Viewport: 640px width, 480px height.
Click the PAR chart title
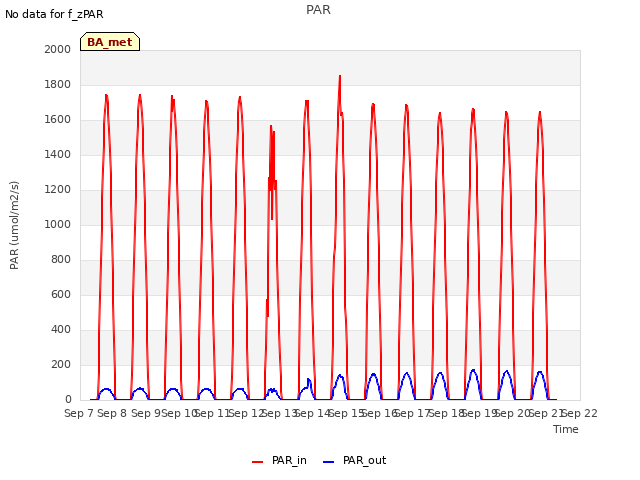(318, 10)
